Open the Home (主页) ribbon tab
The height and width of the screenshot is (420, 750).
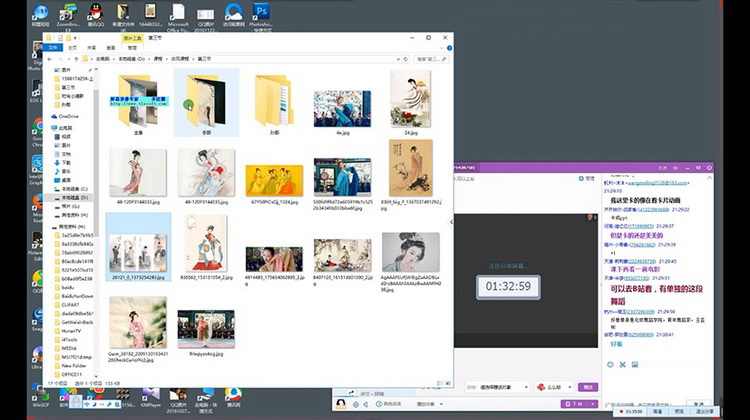click(x=72, y=48)
